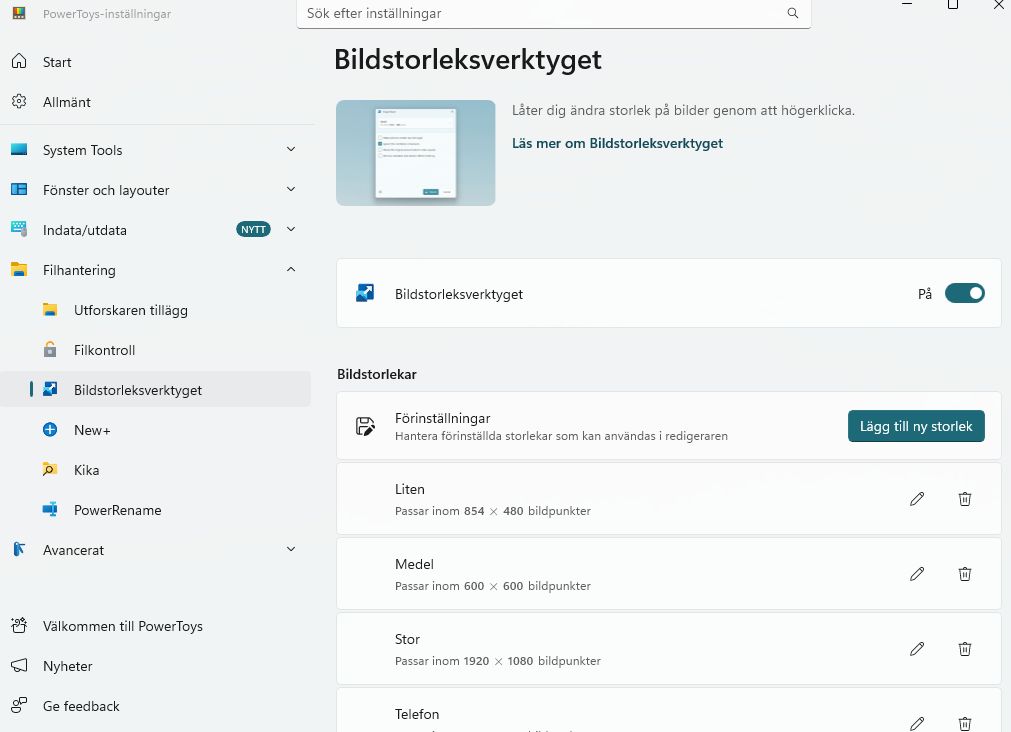Image resolution: width=1011 pixels, height=732 pixels.
Task: Click text Passar inom 600 × 600 bildpunkter
Action: tap(493, 586)
